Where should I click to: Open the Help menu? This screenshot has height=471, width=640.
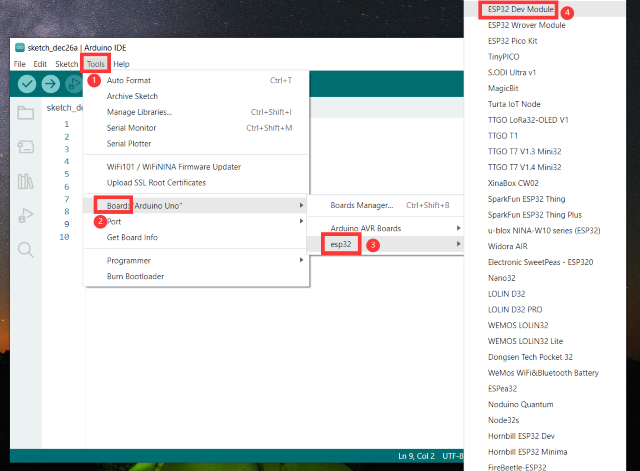tap(121, 64)
